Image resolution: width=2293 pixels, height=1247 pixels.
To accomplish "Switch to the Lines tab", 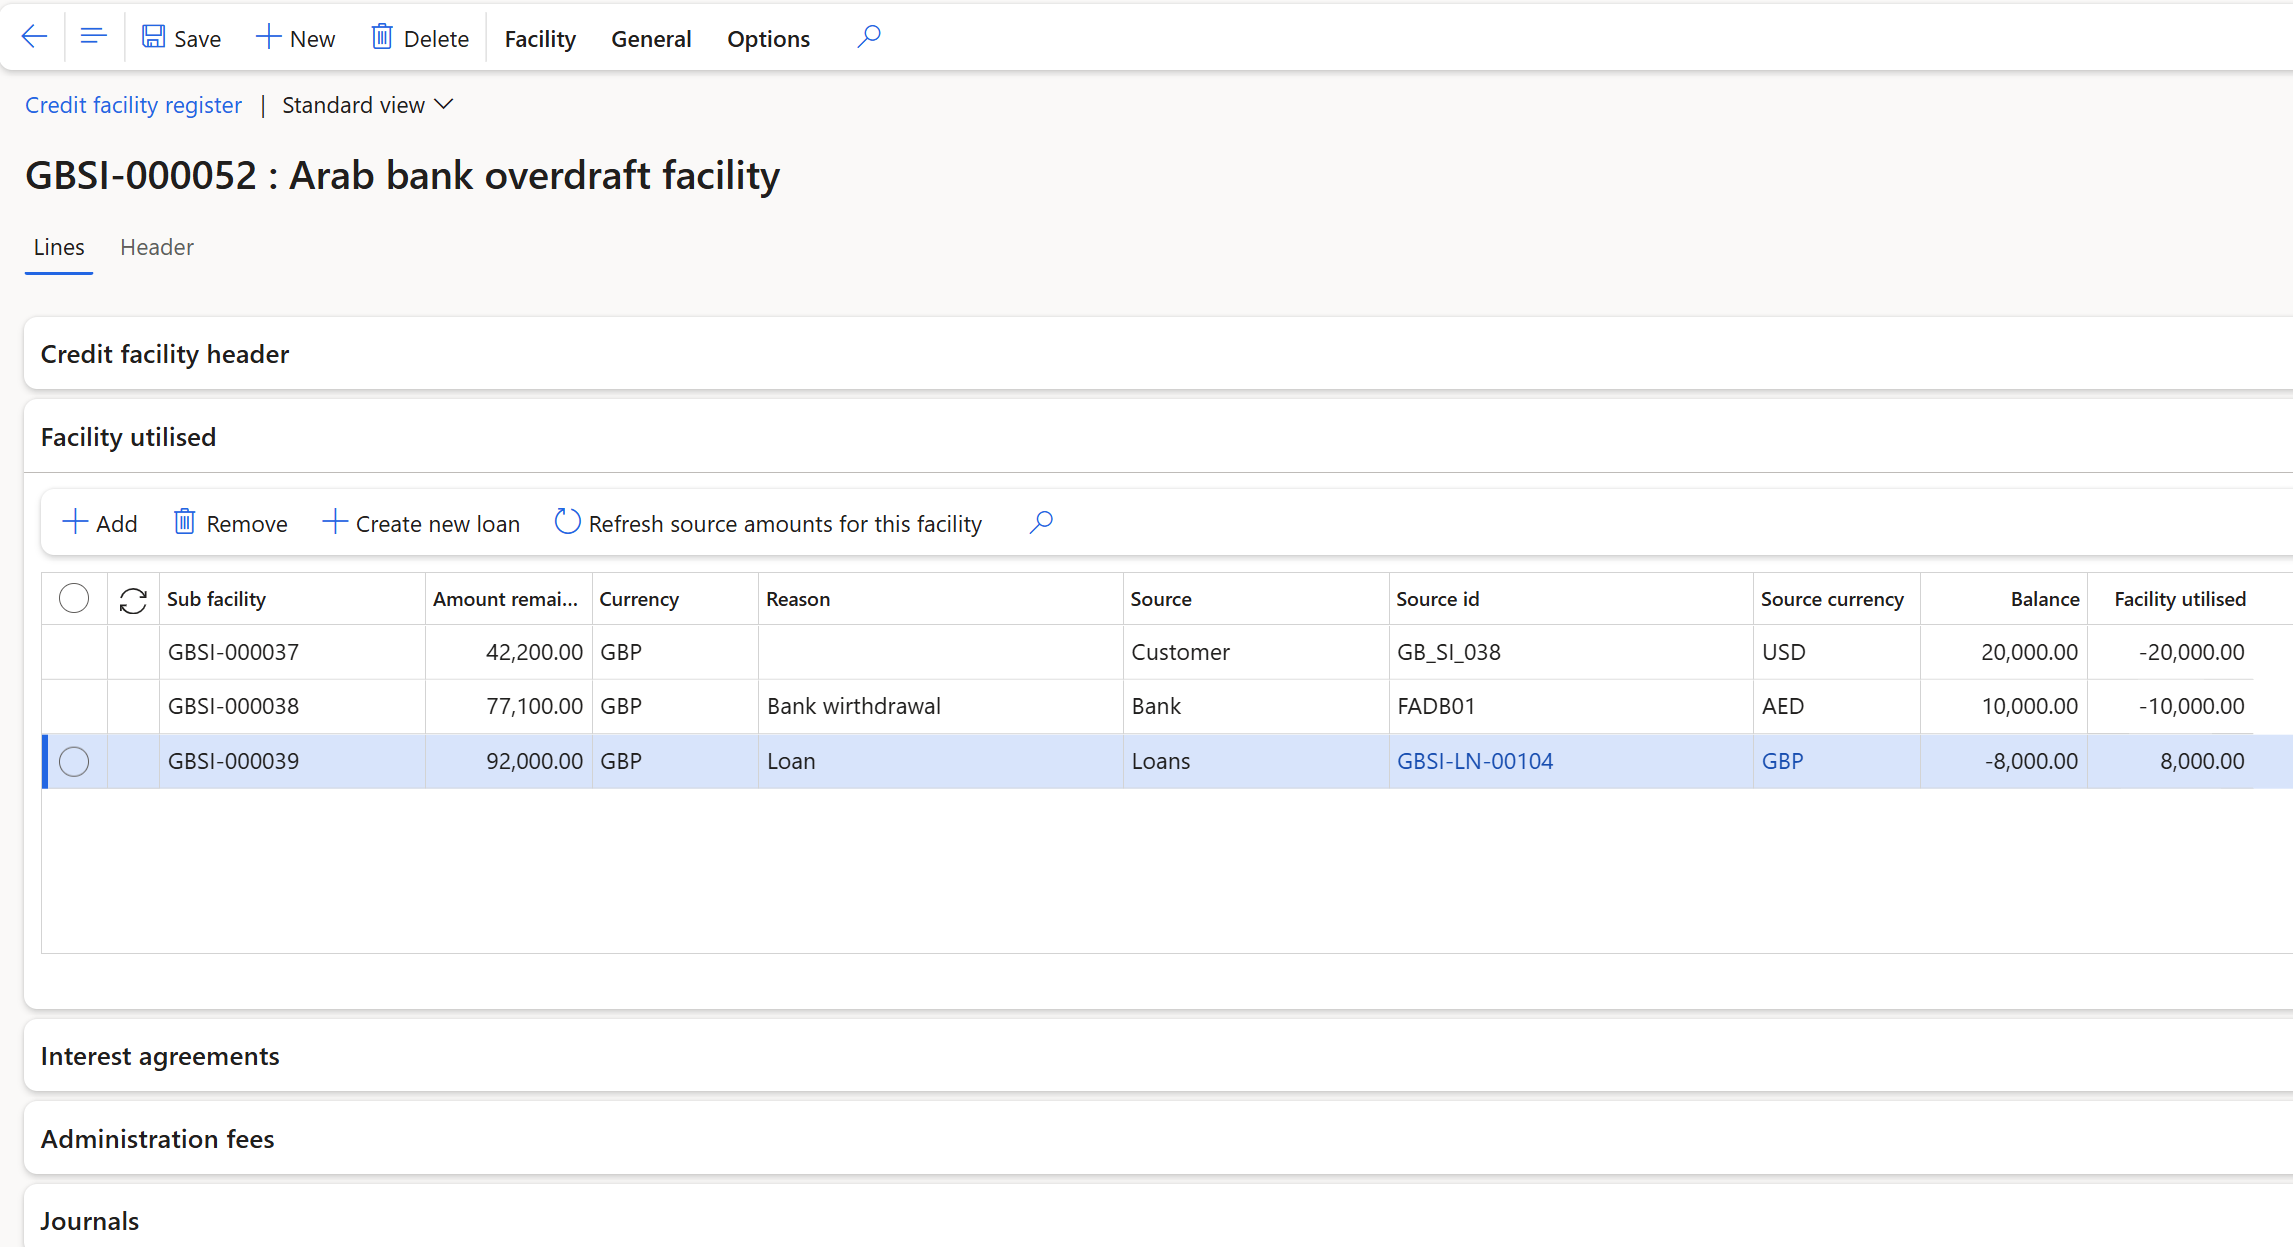I will [x=59, y=247].
